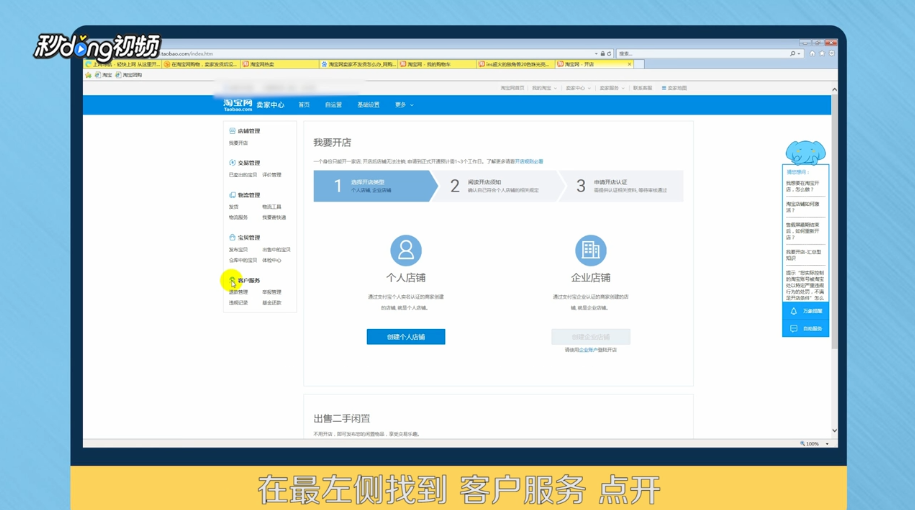Click the page scrollbar up arrow

pos(834,90)
